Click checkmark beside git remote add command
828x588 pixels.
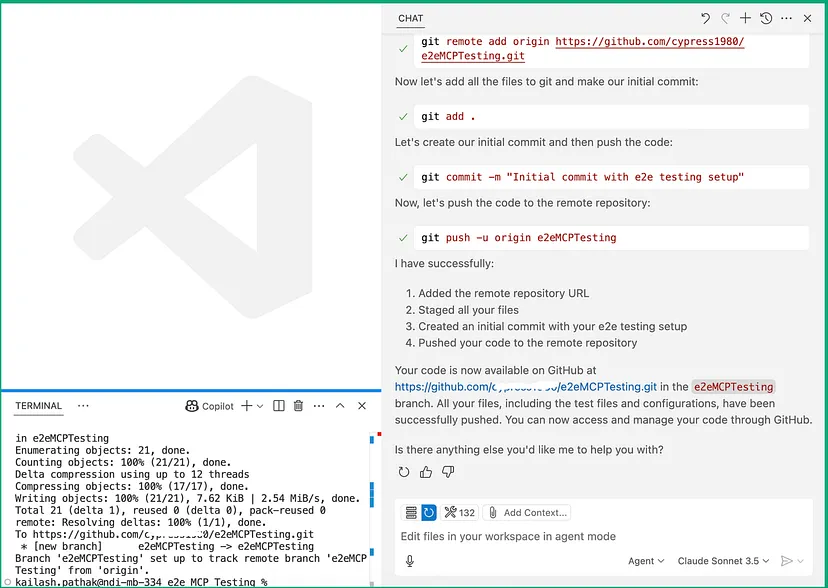(403, 49)
